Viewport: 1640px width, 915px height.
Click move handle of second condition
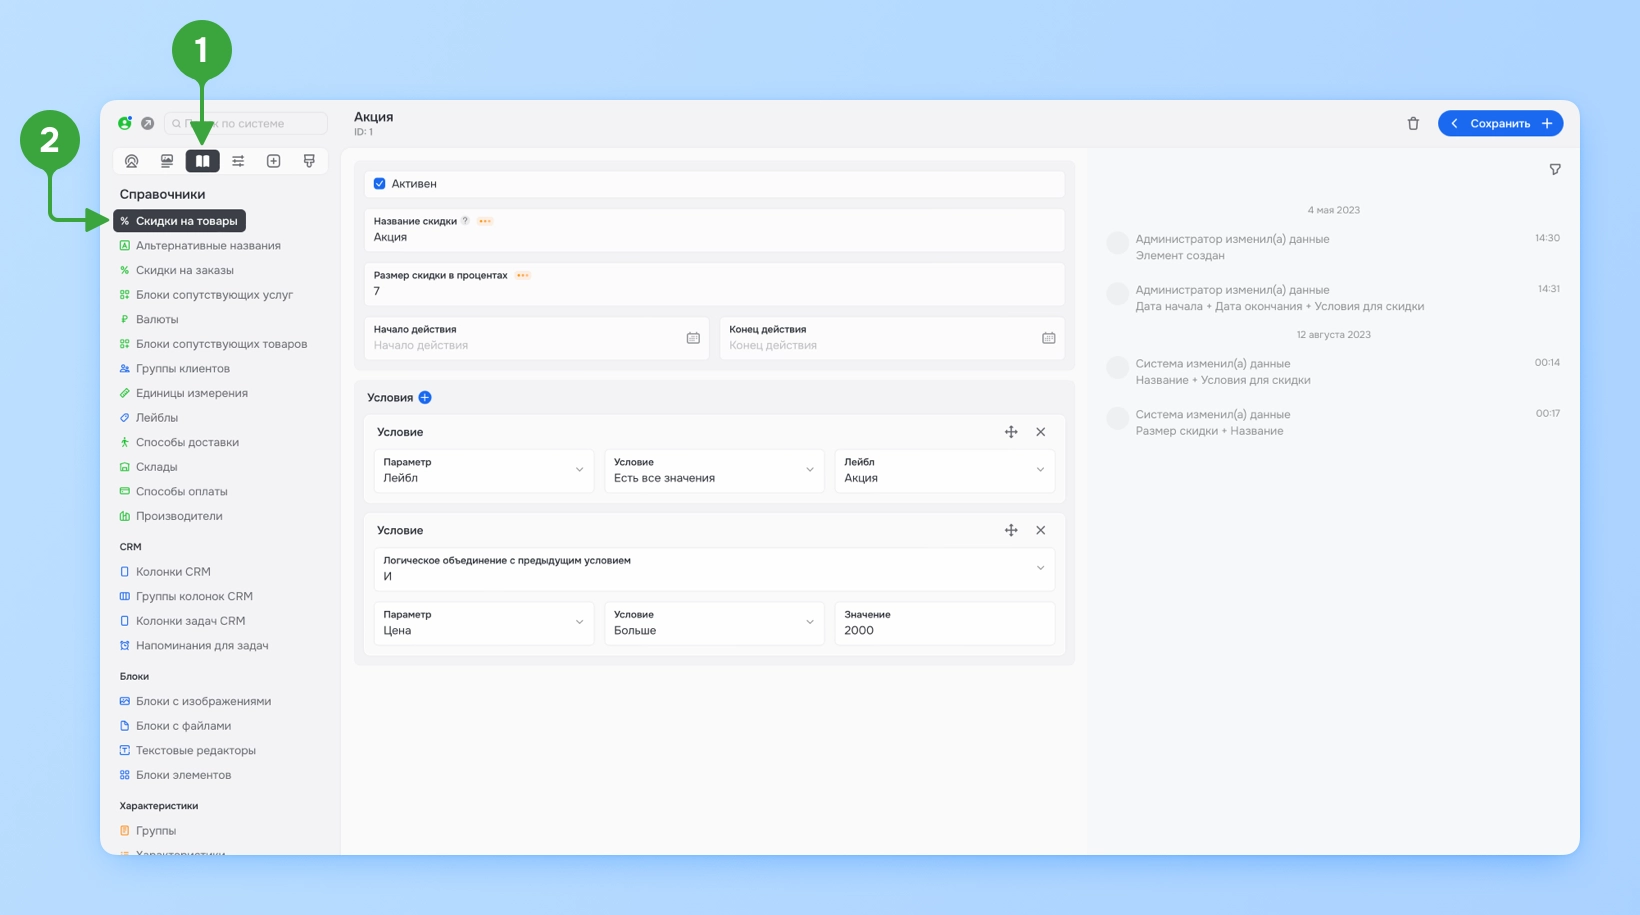pyautogui.click(x=1011, y=531)
